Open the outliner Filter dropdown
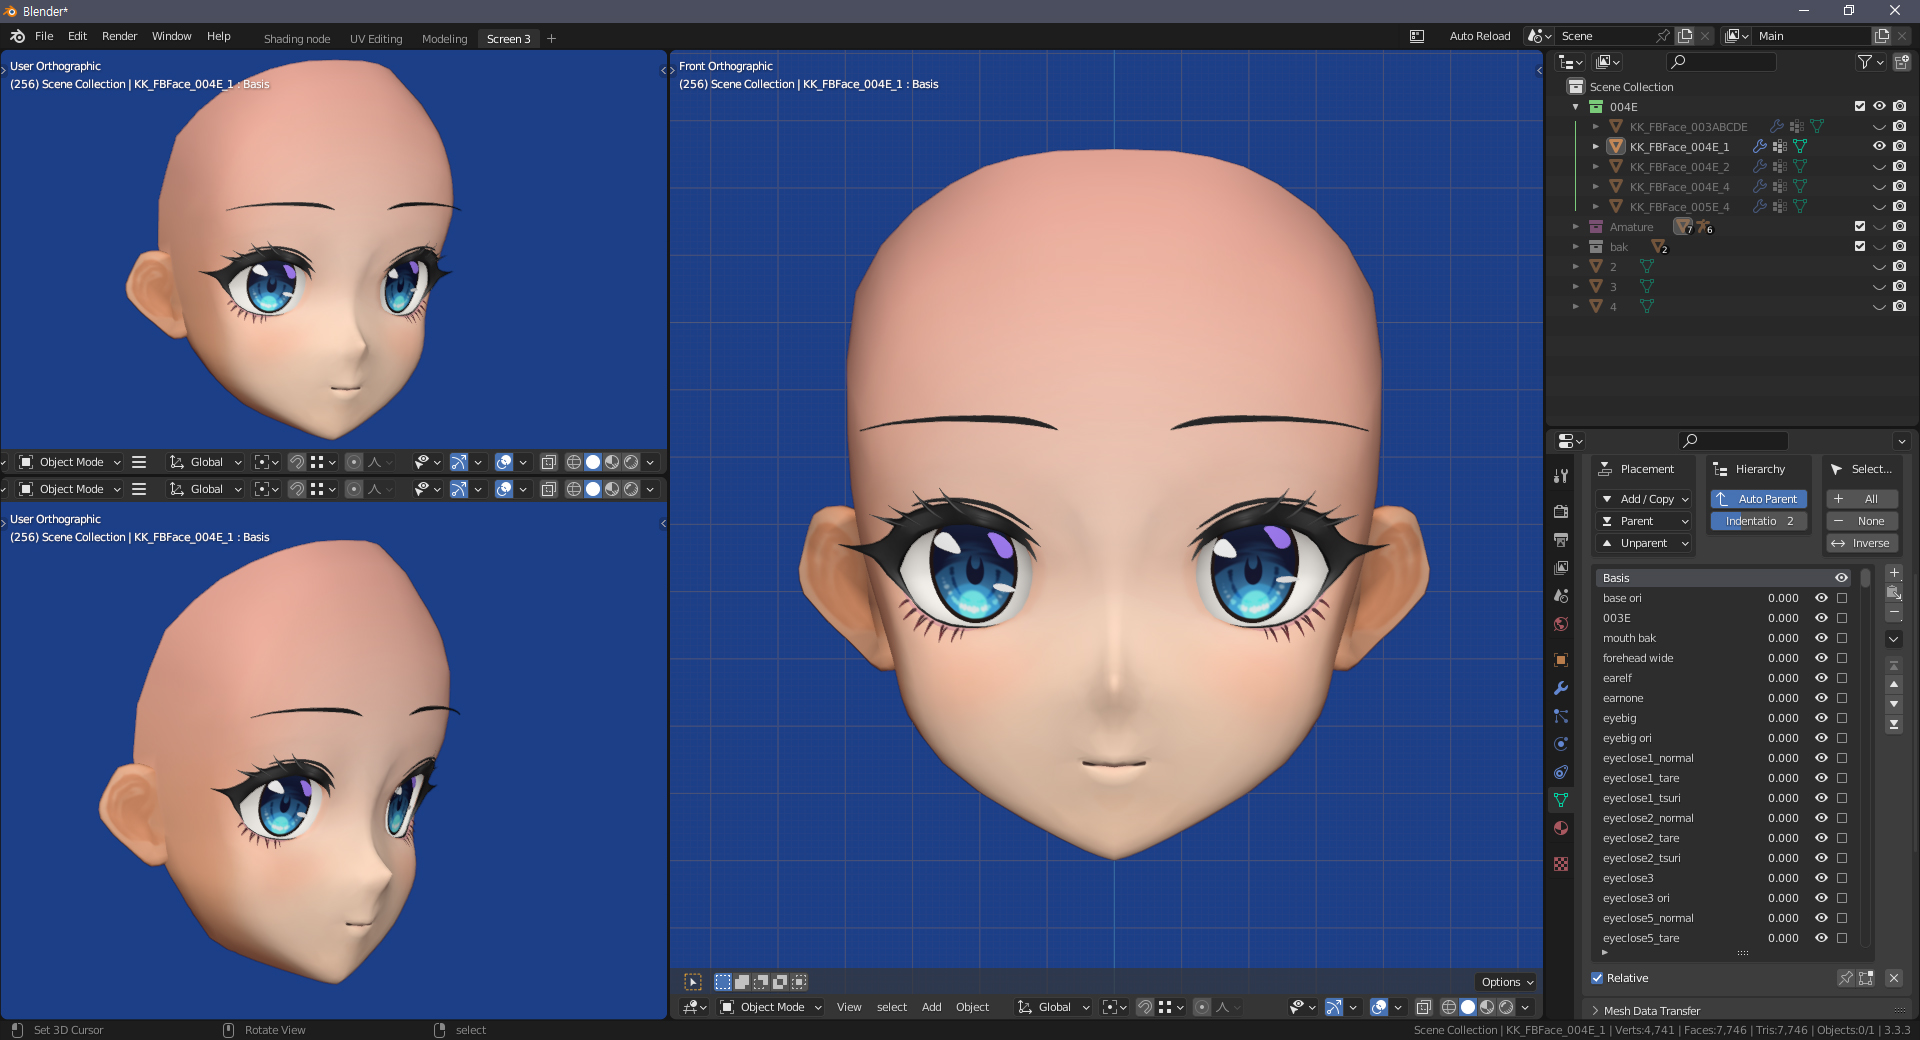 (1870, 62)
